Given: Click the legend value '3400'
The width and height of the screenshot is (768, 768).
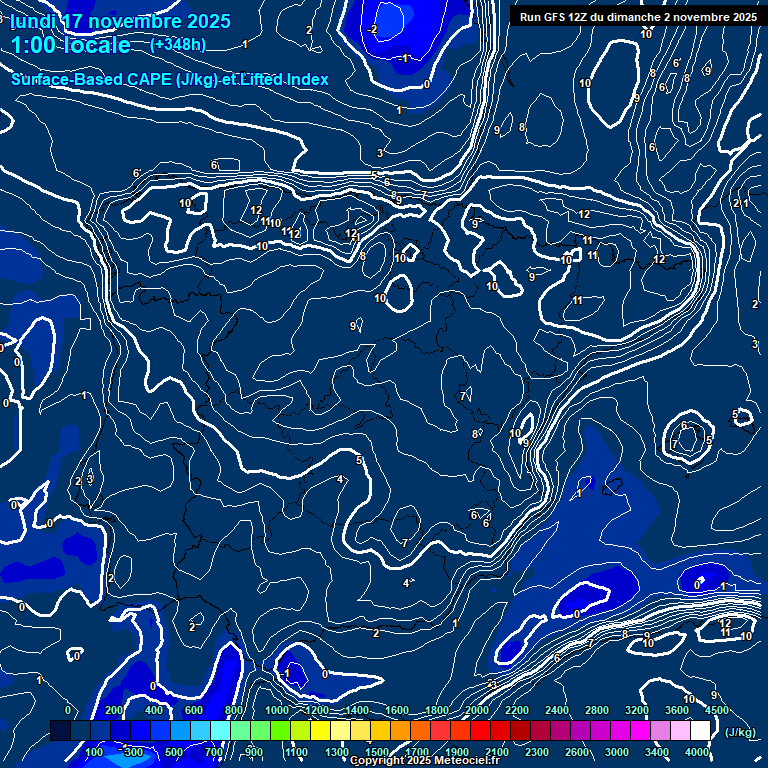Looking at the screenshot, I should [x=657, y=752].
